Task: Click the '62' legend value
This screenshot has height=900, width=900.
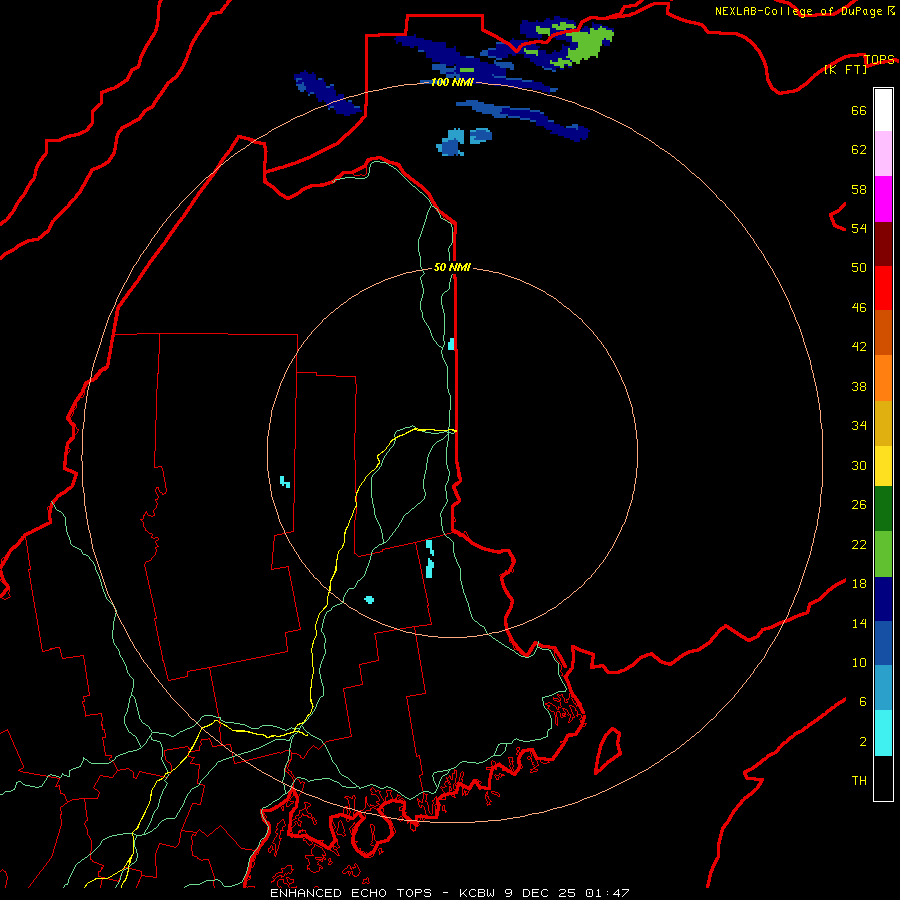Action: tap(859, 150)
